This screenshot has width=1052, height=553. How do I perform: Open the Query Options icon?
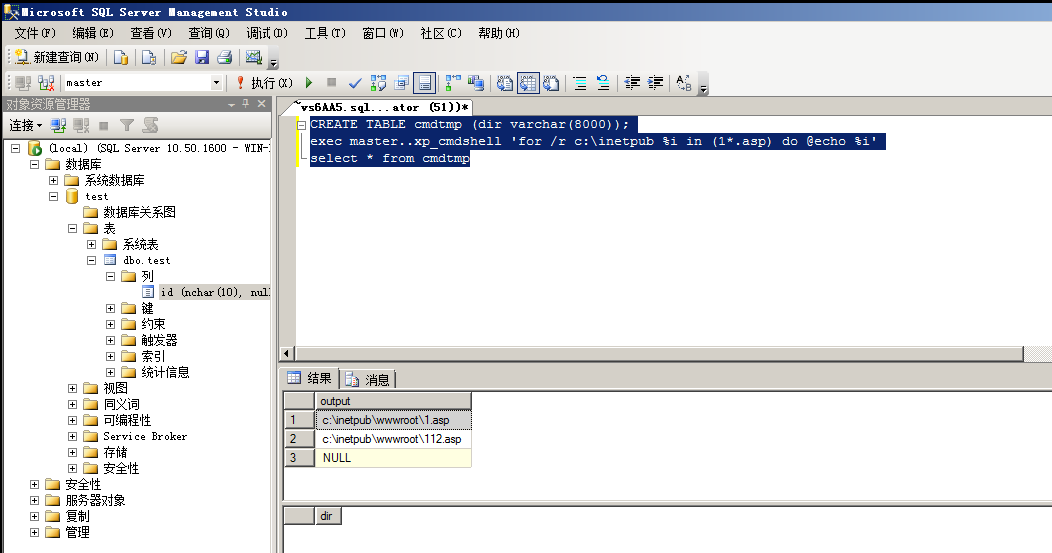coord(401,83)
